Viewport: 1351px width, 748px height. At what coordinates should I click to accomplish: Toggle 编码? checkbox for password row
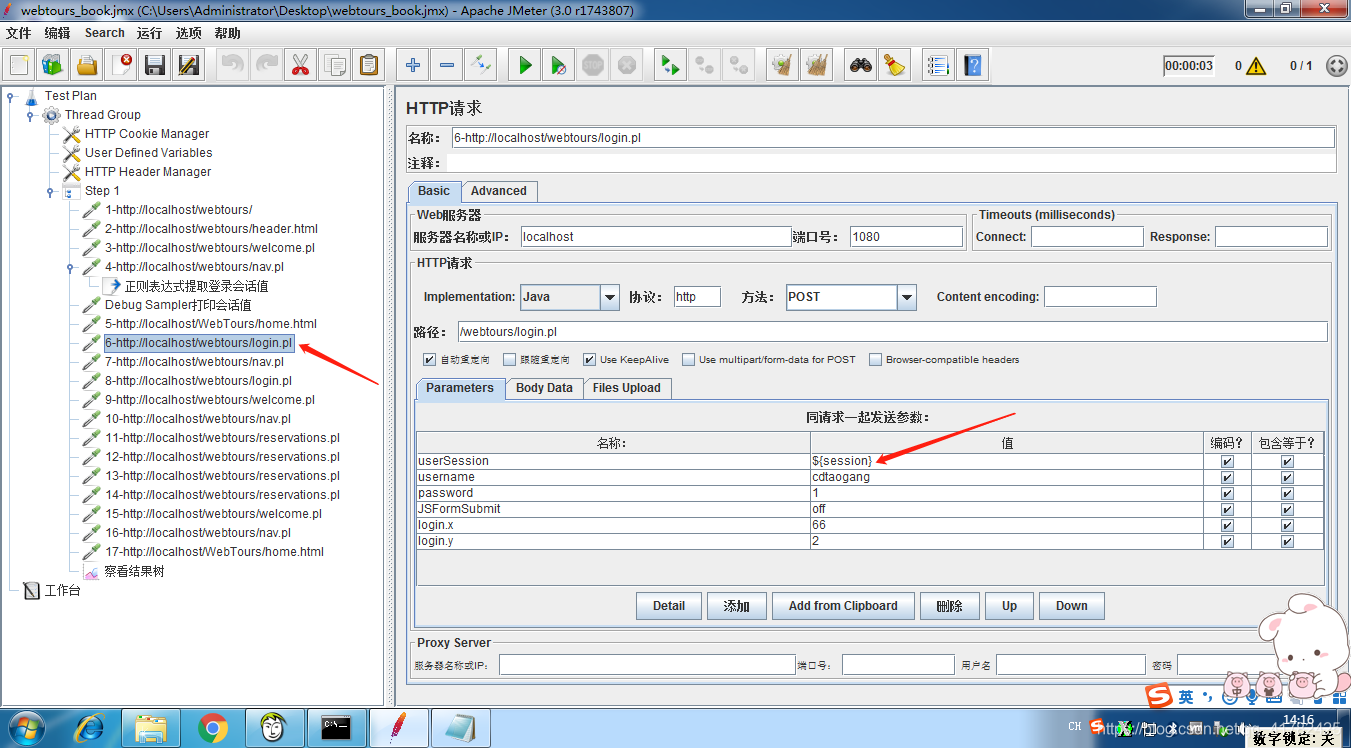[x=1227, y=494]
